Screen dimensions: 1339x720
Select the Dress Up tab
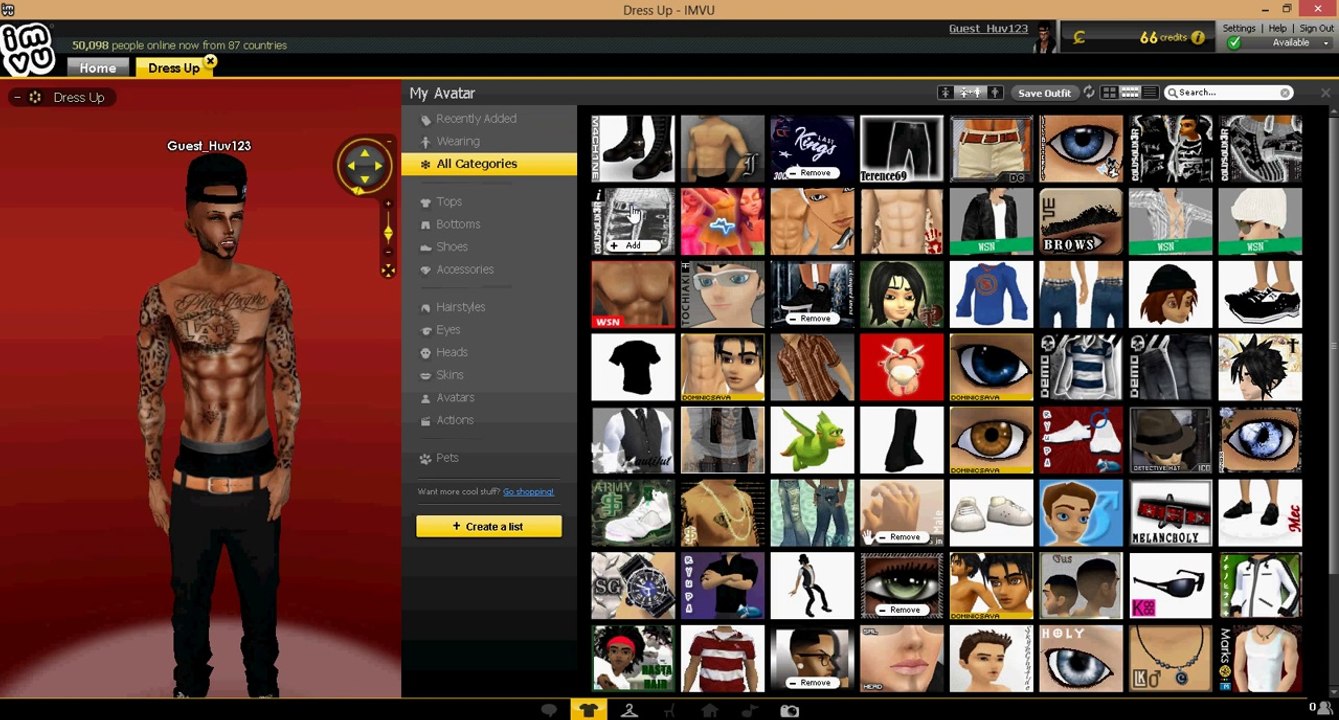point(174,67)
